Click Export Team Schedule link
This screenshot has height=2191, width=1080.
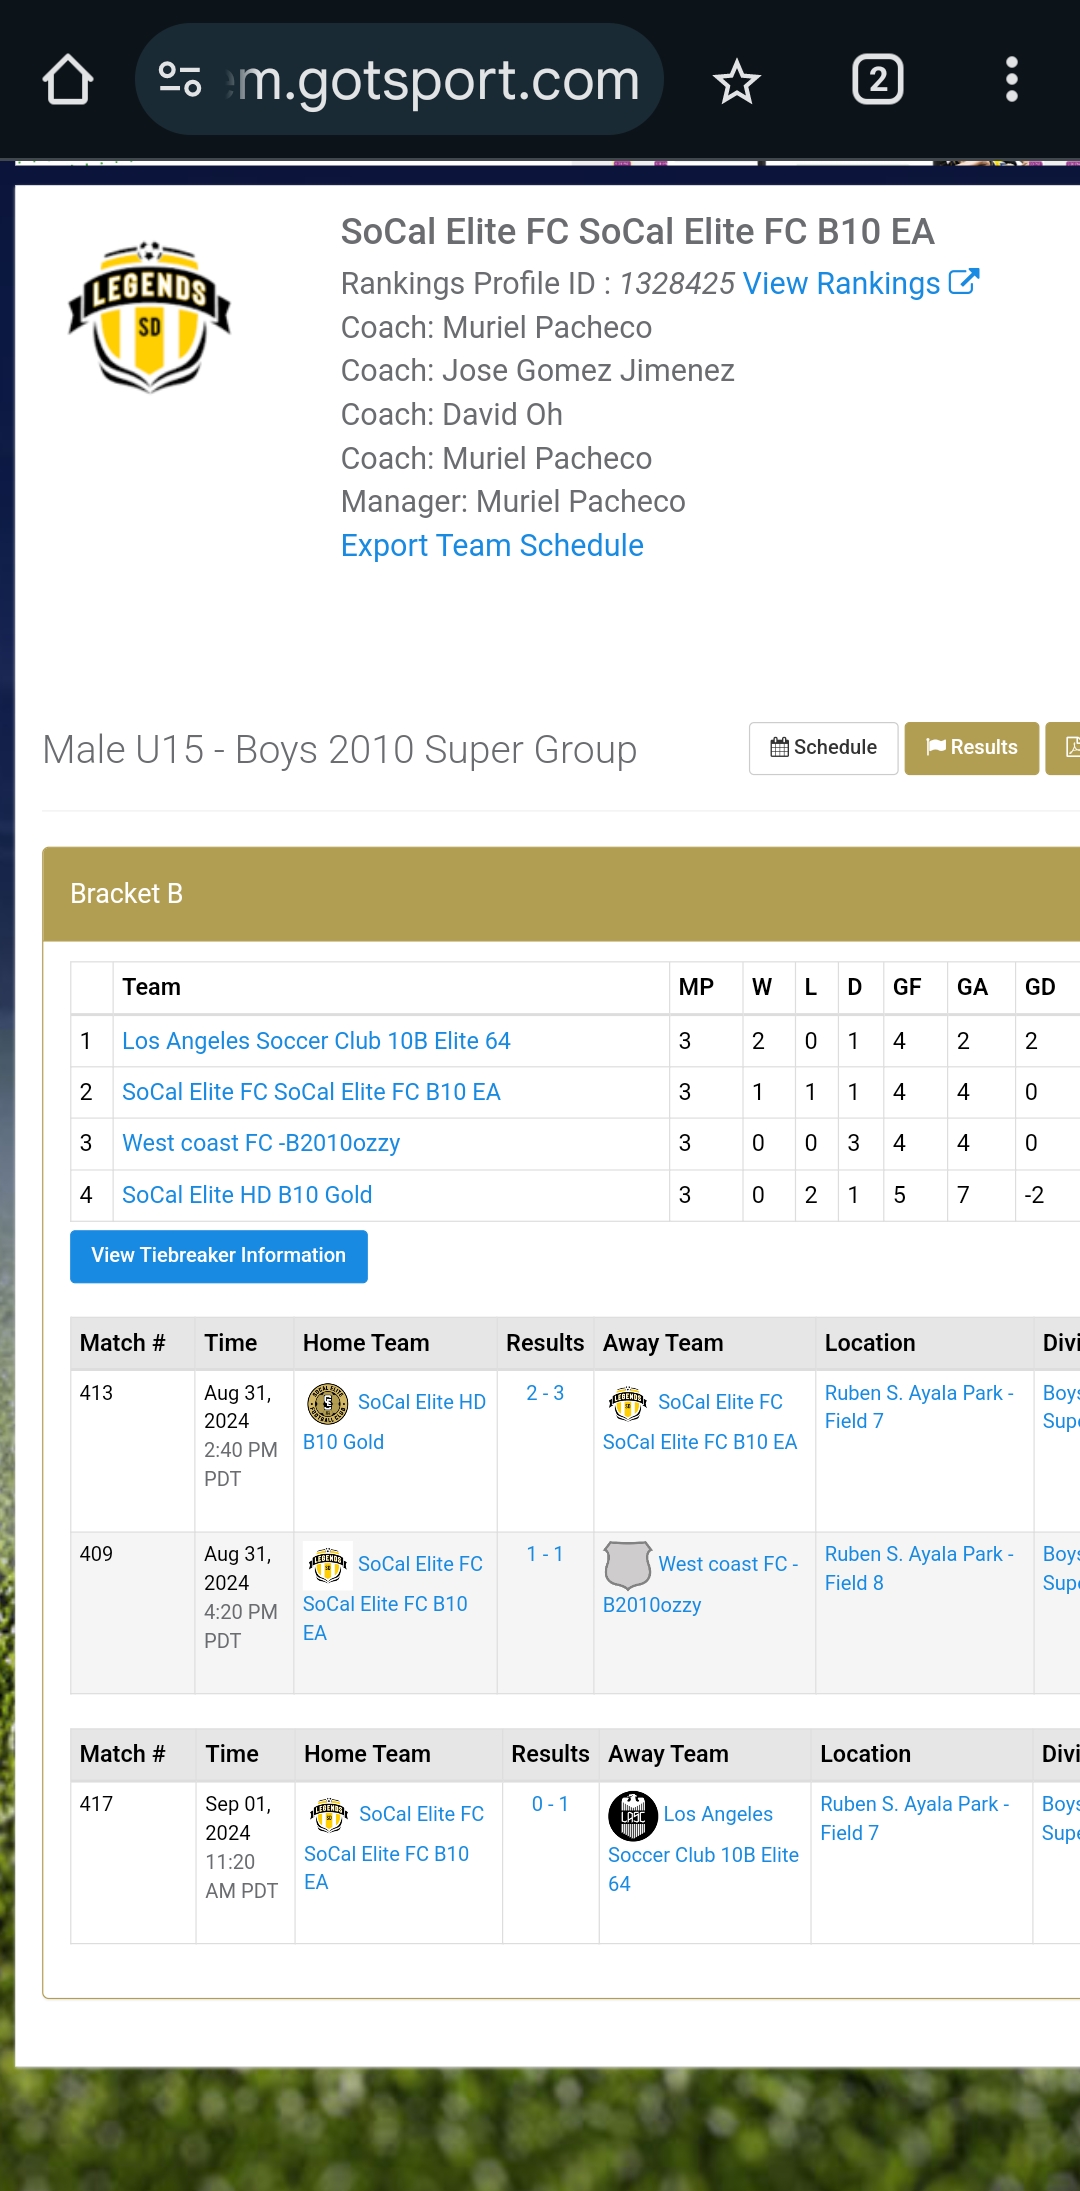[x=492, y=546]
